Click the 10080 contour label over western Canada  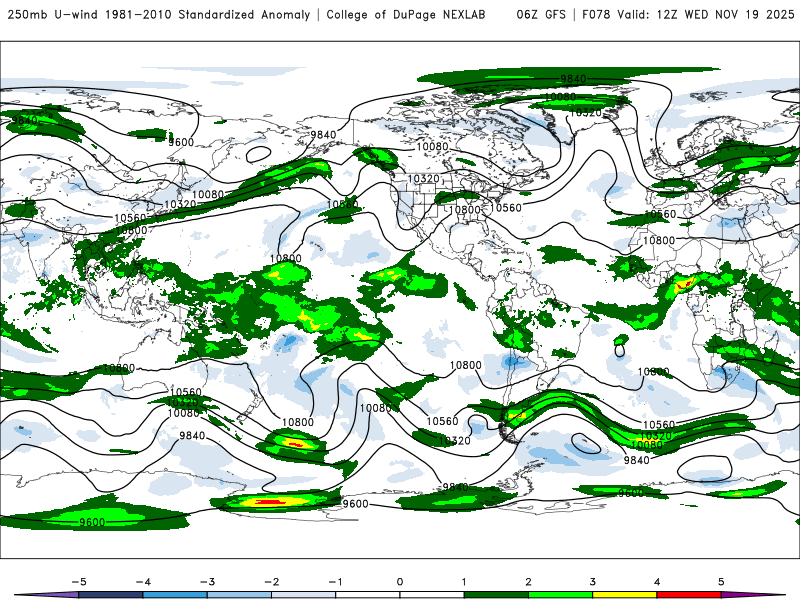coord(432,147)
